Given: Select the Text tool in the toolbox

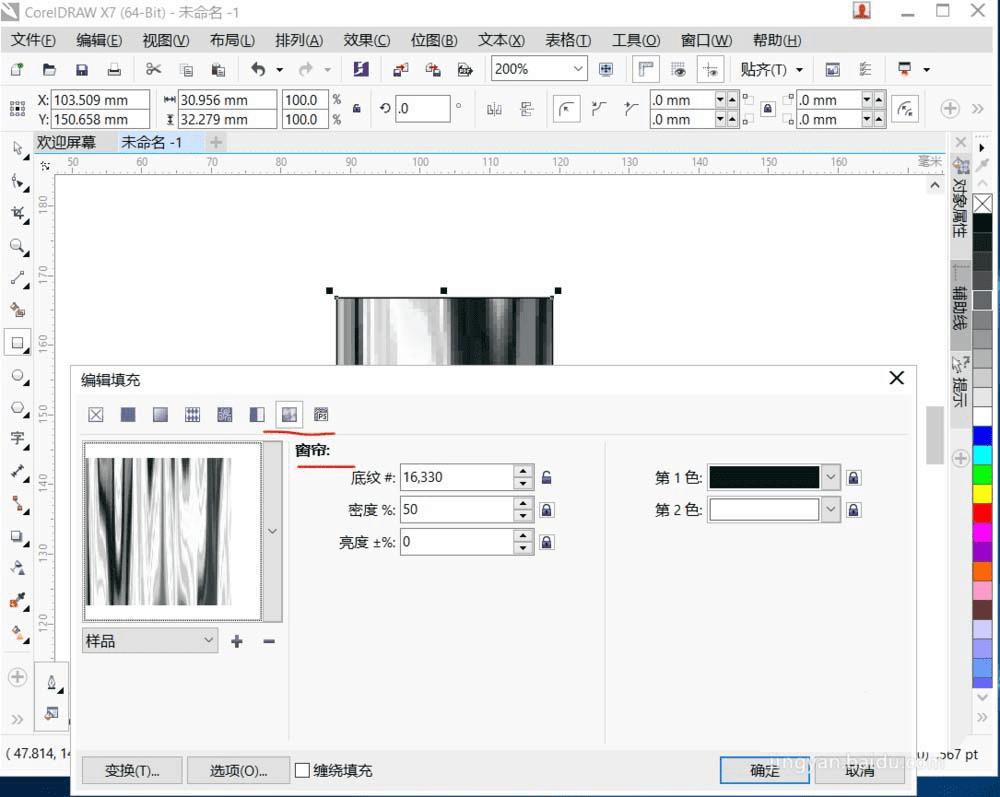Looking at the screenshot, I should point(18,438).
